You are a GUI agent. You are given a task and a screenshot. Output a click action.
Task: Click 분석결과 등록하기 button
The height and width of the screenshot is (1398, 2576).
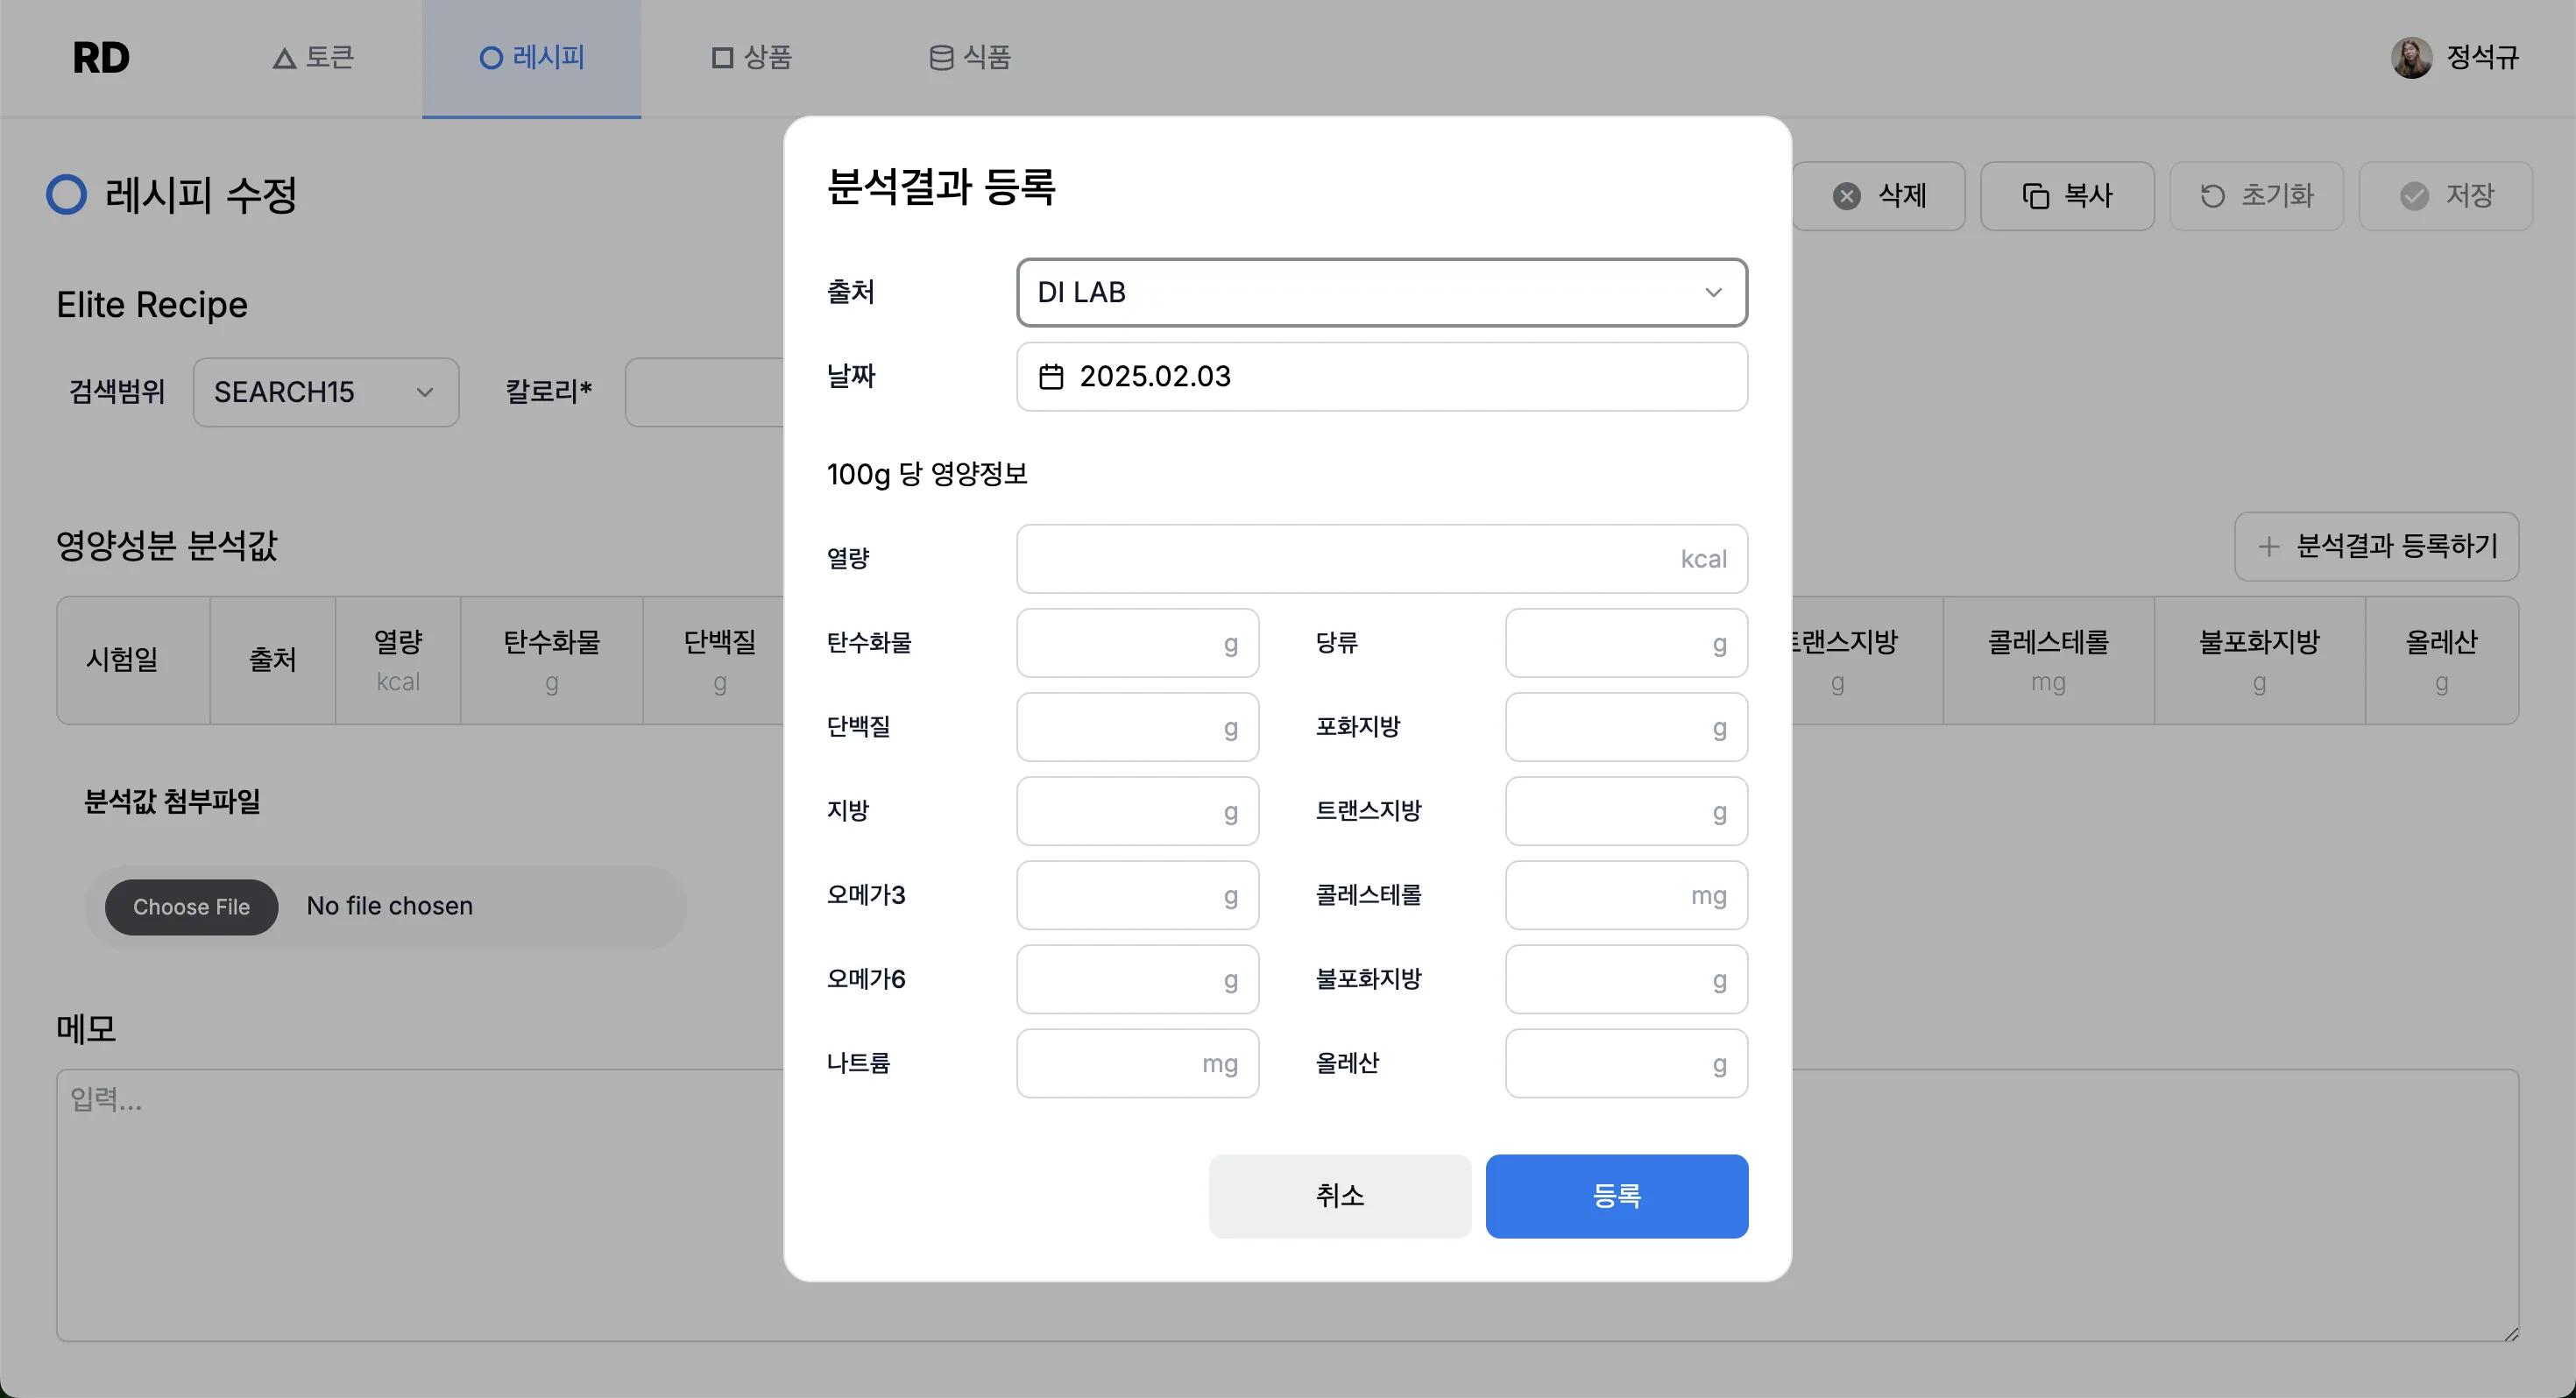[2376, 546]
